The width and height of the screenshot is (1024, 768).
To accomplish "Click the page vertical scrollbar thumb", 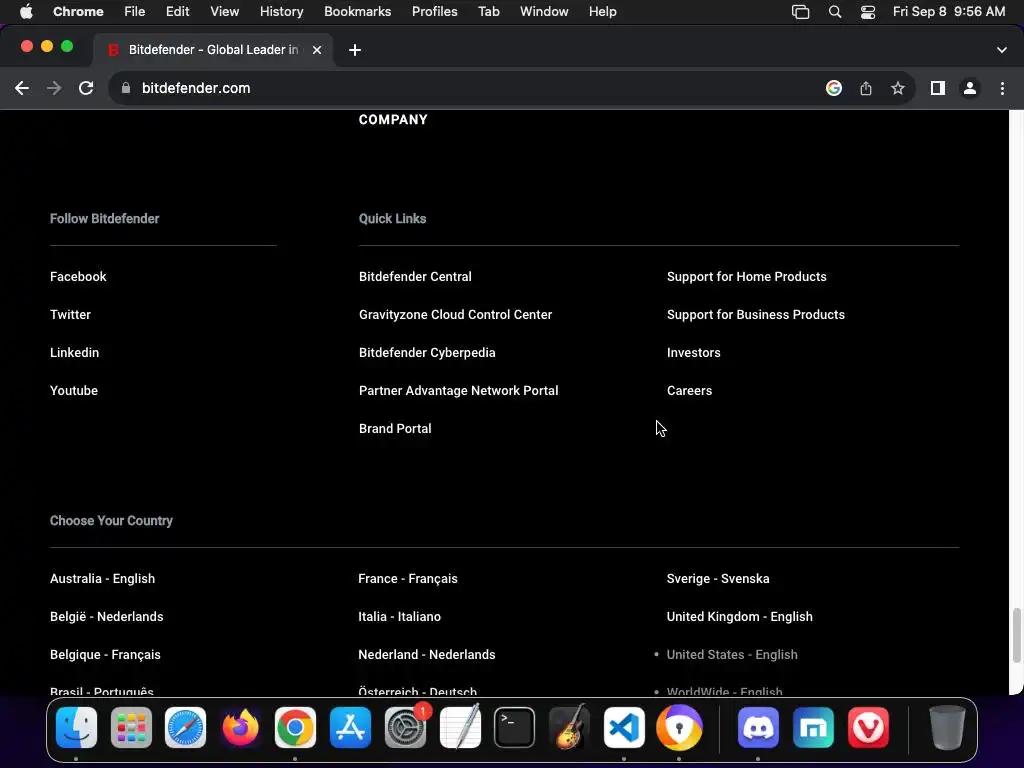I will tap(1016, 636).
